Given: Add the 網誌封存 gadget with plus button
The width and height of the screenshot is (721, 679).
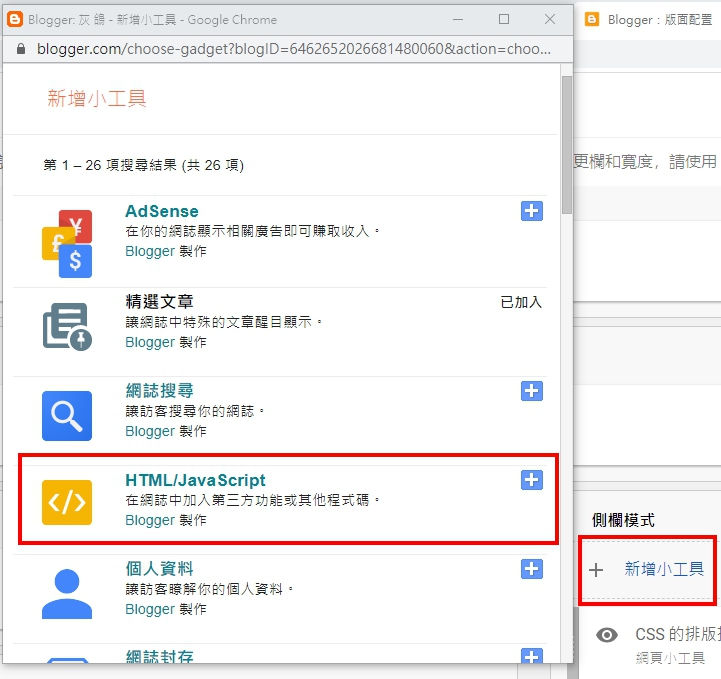Looking at the screenshot, I should coord(532,656).
